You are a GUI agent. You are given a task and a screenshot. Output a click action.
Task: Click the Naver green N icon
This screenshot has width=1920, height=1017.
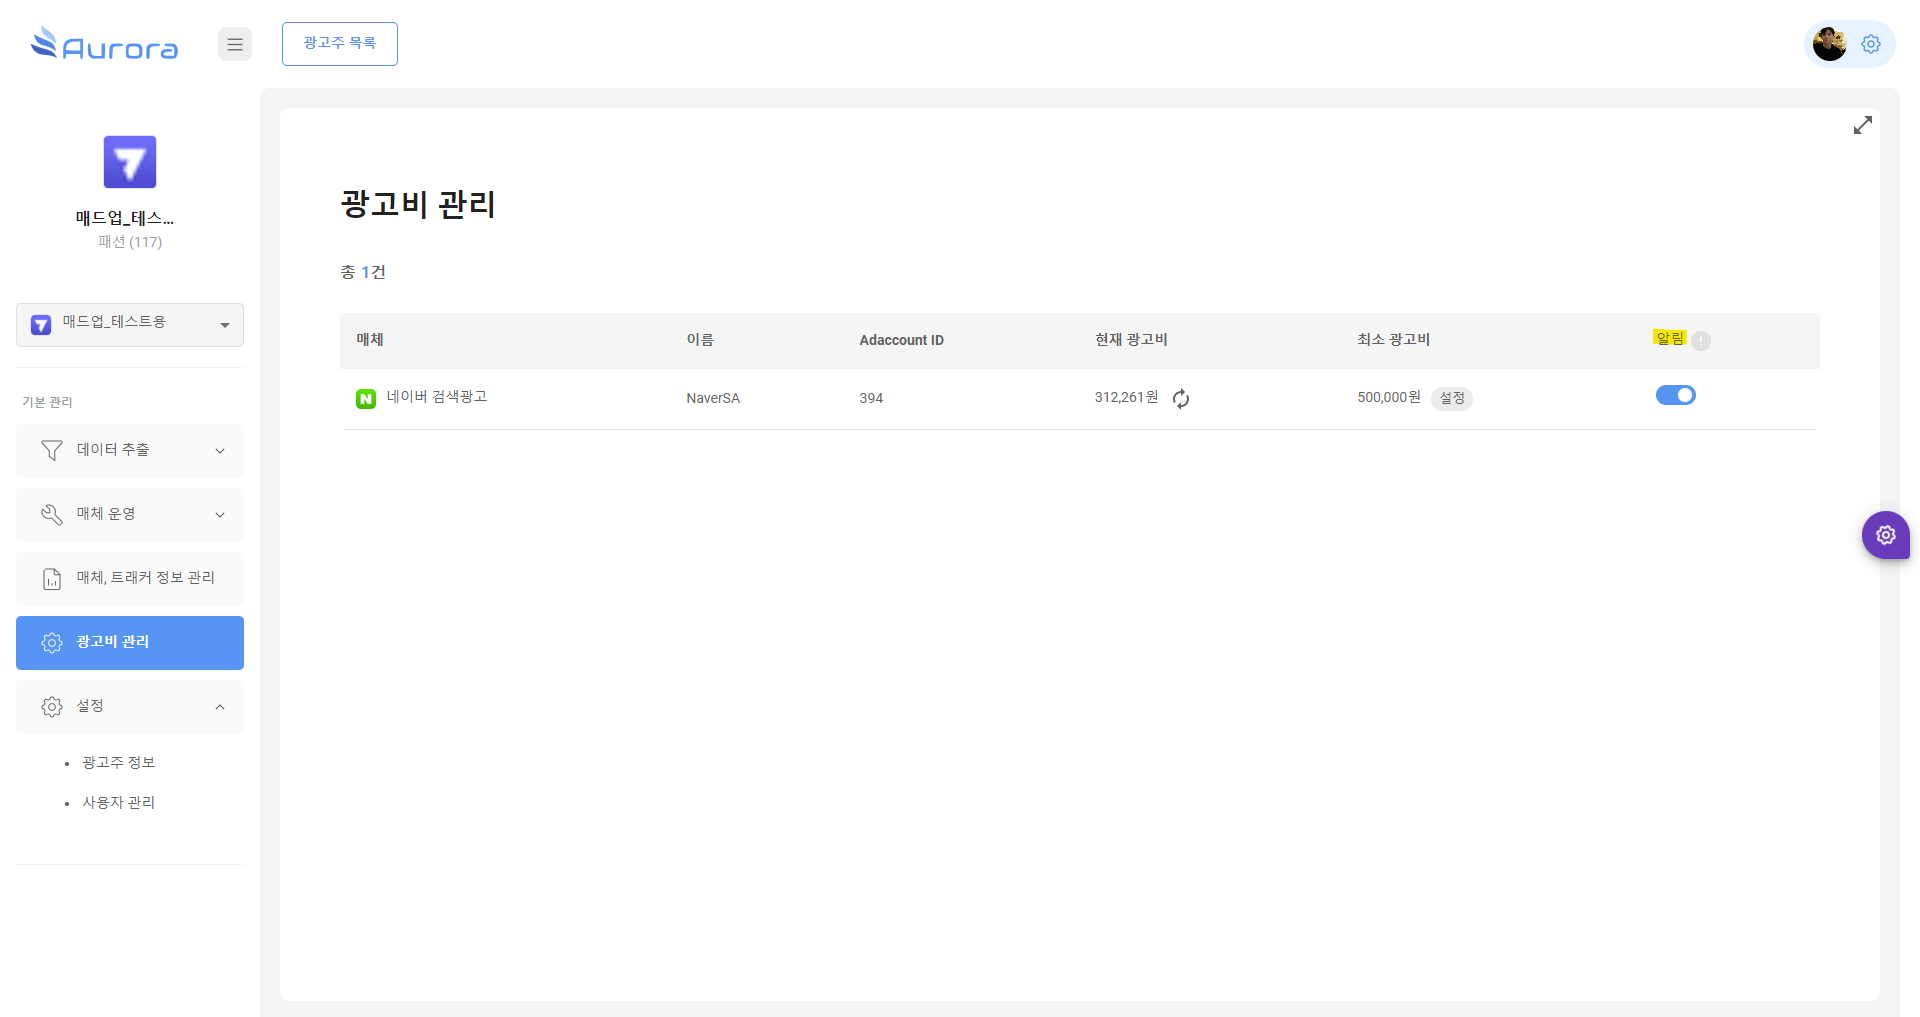366,399
